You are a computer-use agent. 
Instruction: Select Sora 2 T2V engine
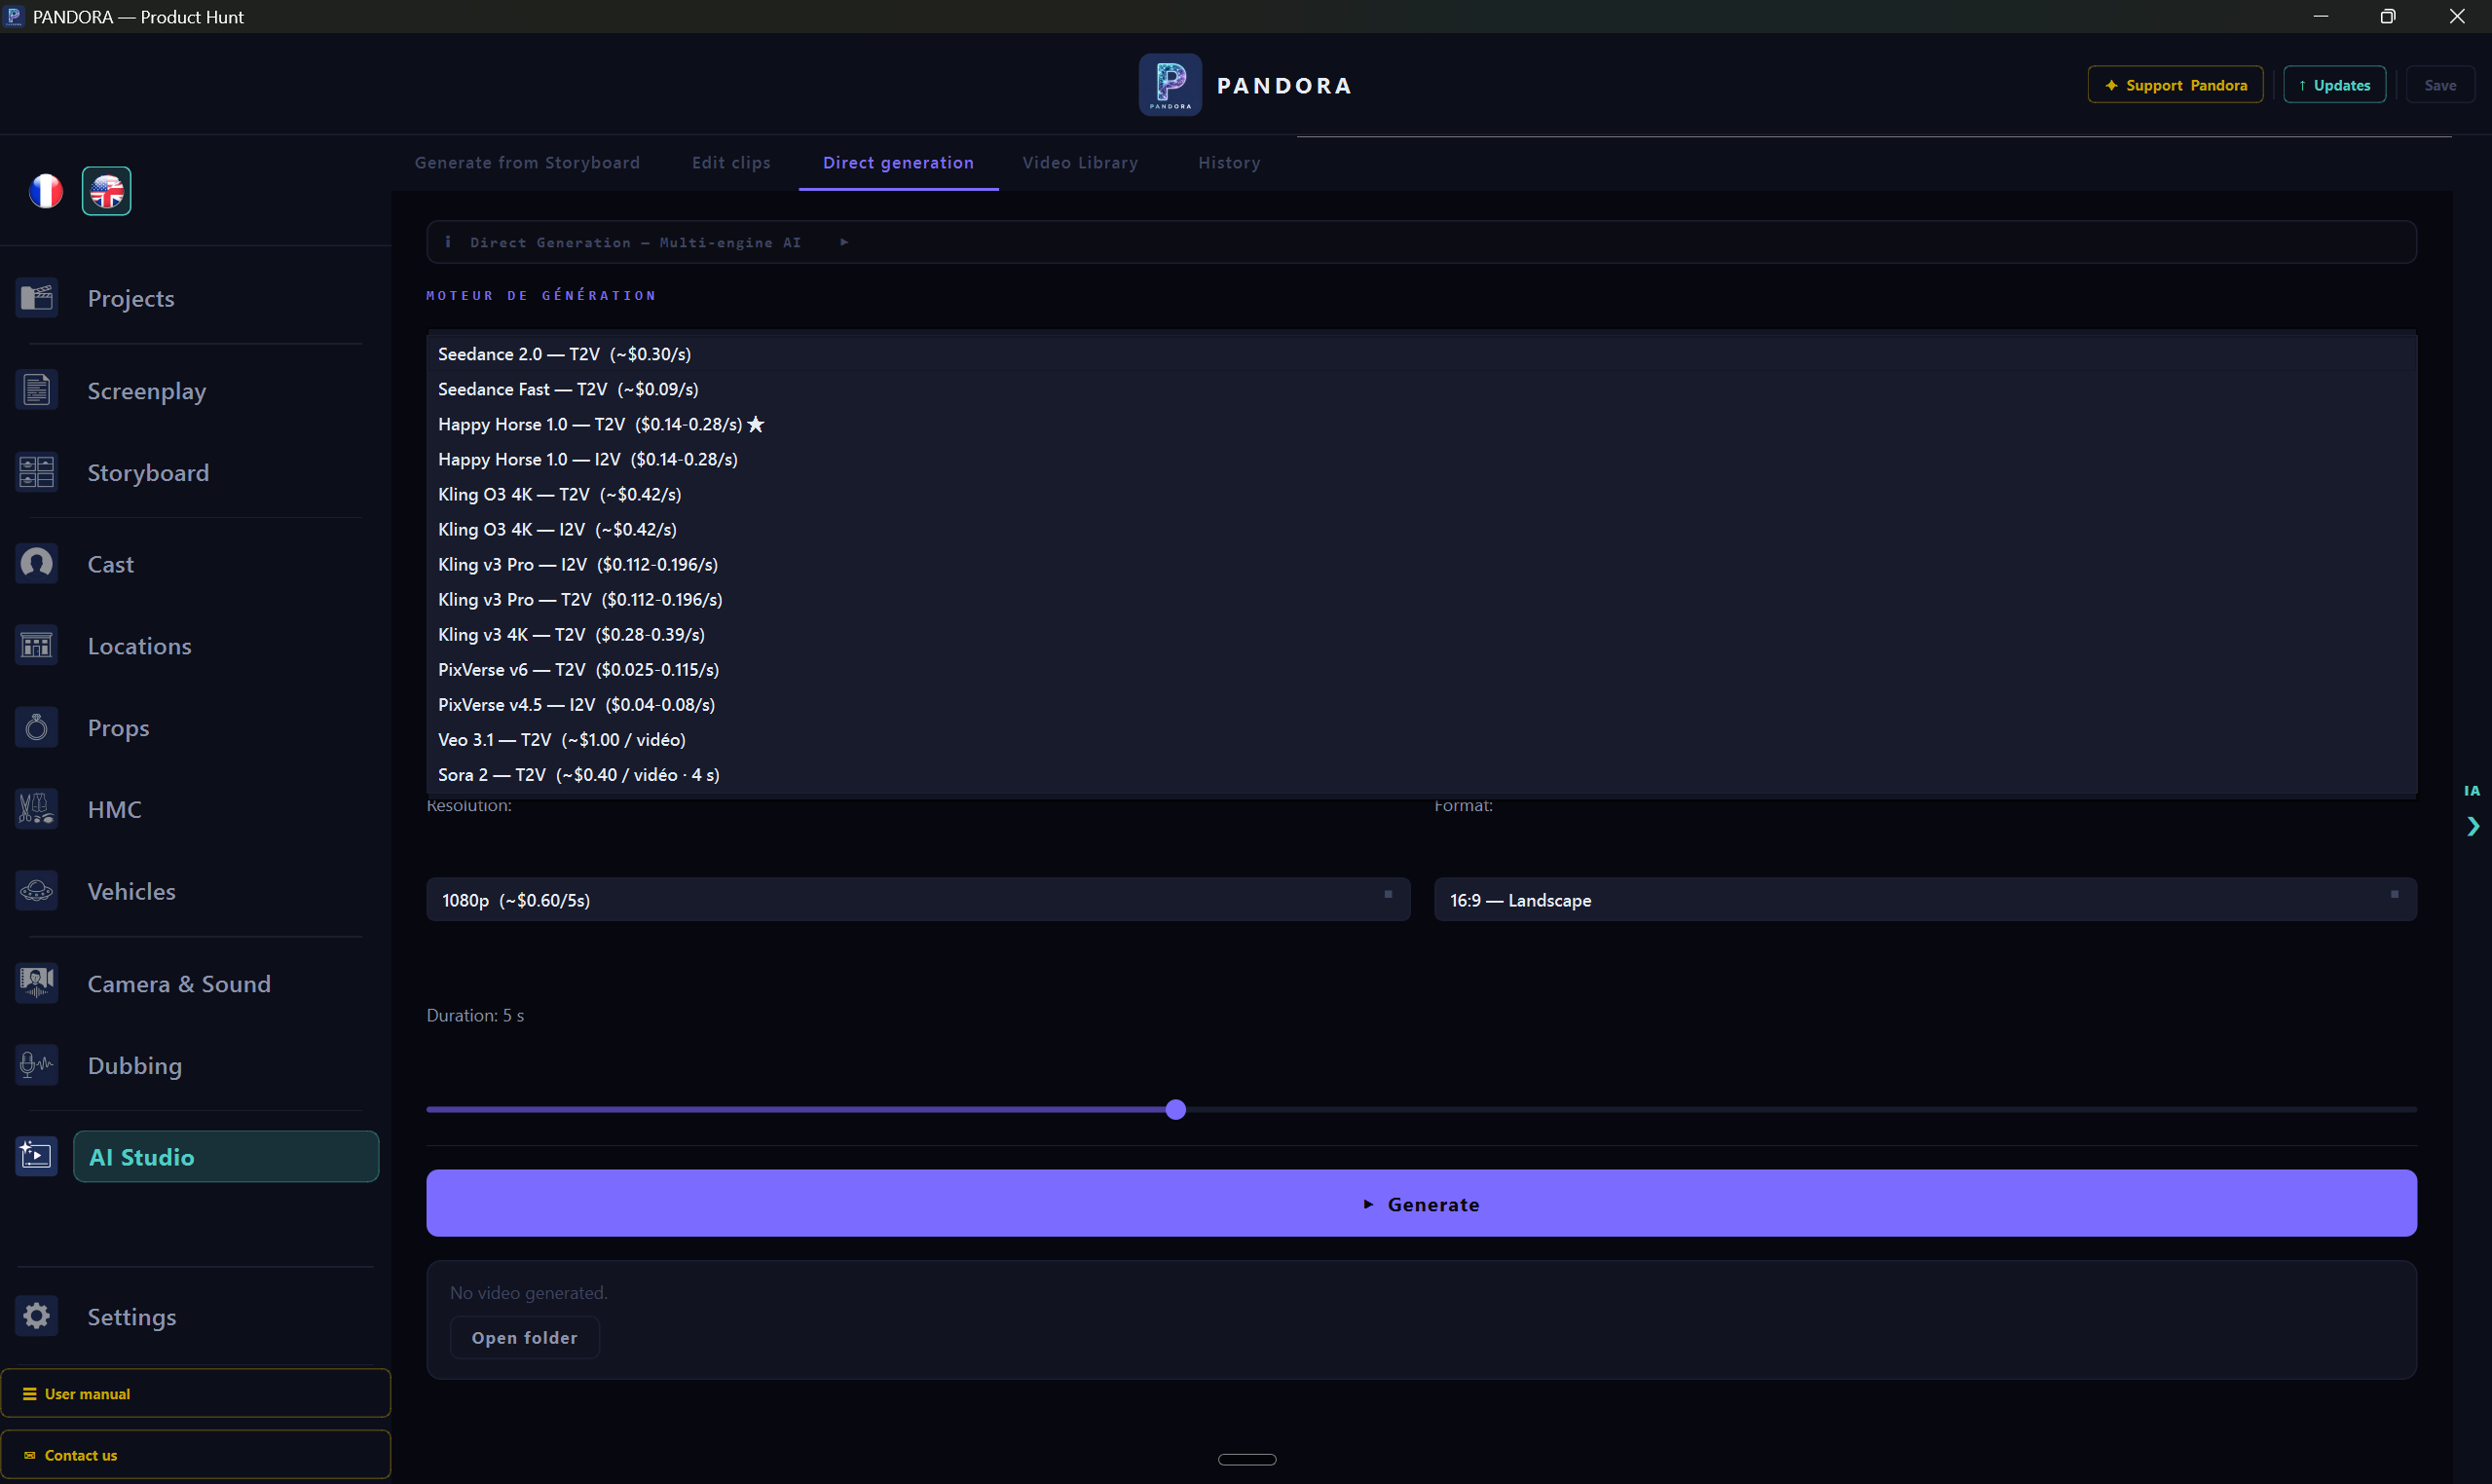coord(1421,774)
